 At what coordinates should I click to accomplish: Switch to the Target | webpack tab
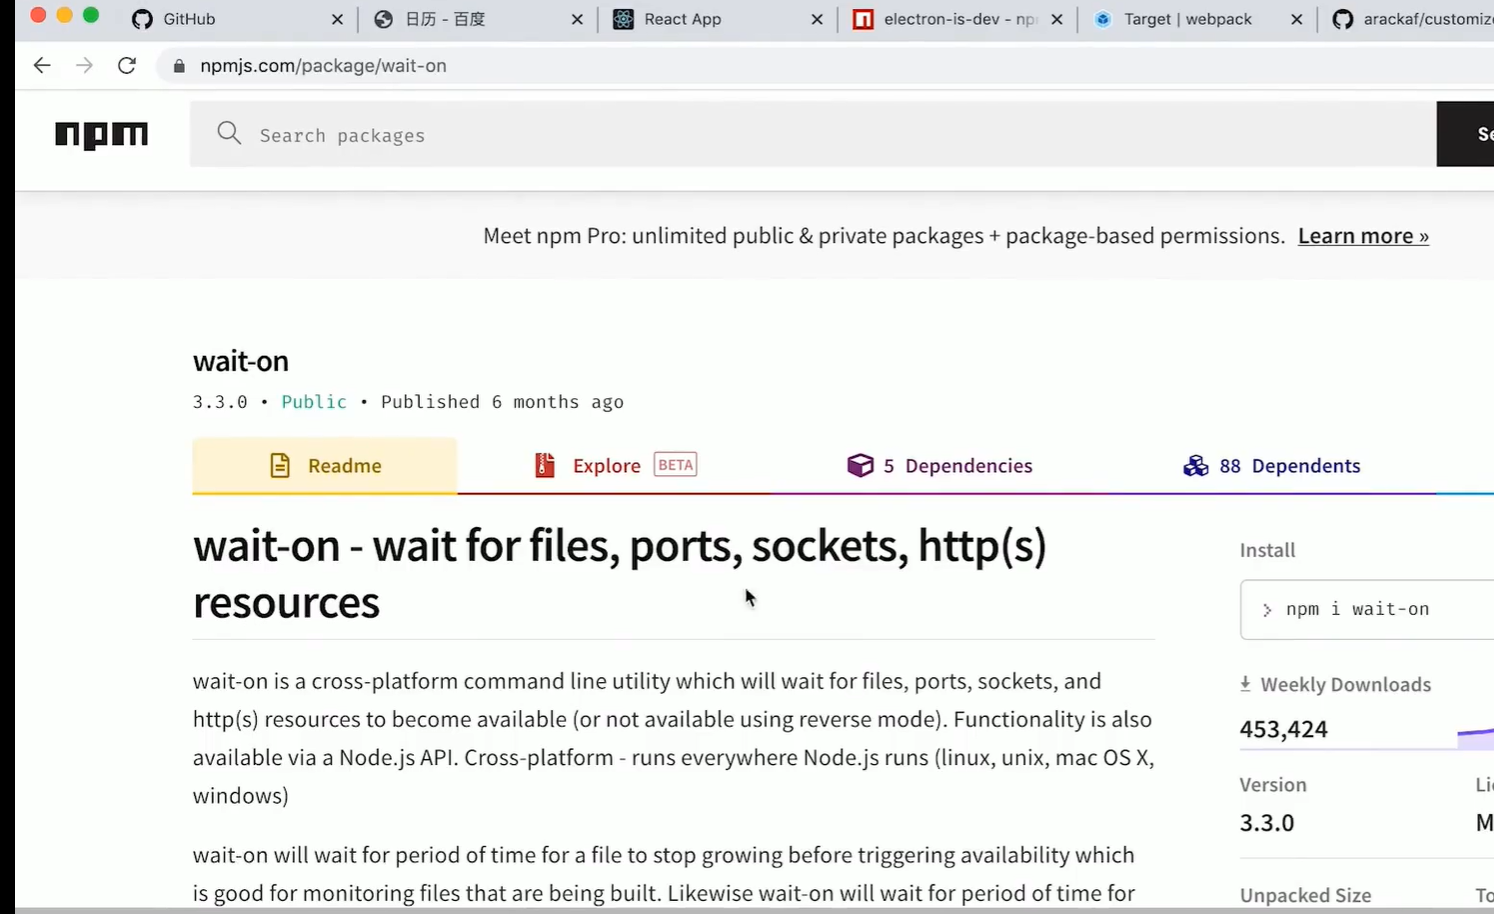[1187, 19]
